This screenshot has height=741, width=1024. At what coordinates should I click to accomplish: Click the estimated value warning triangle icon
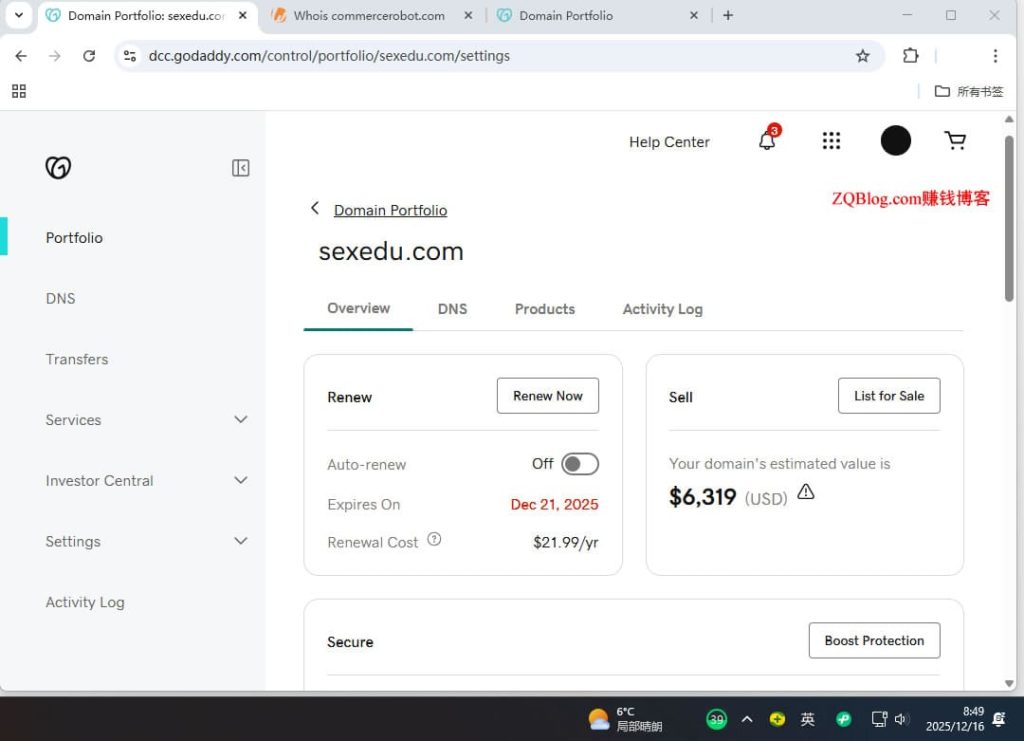click(805, 492)
